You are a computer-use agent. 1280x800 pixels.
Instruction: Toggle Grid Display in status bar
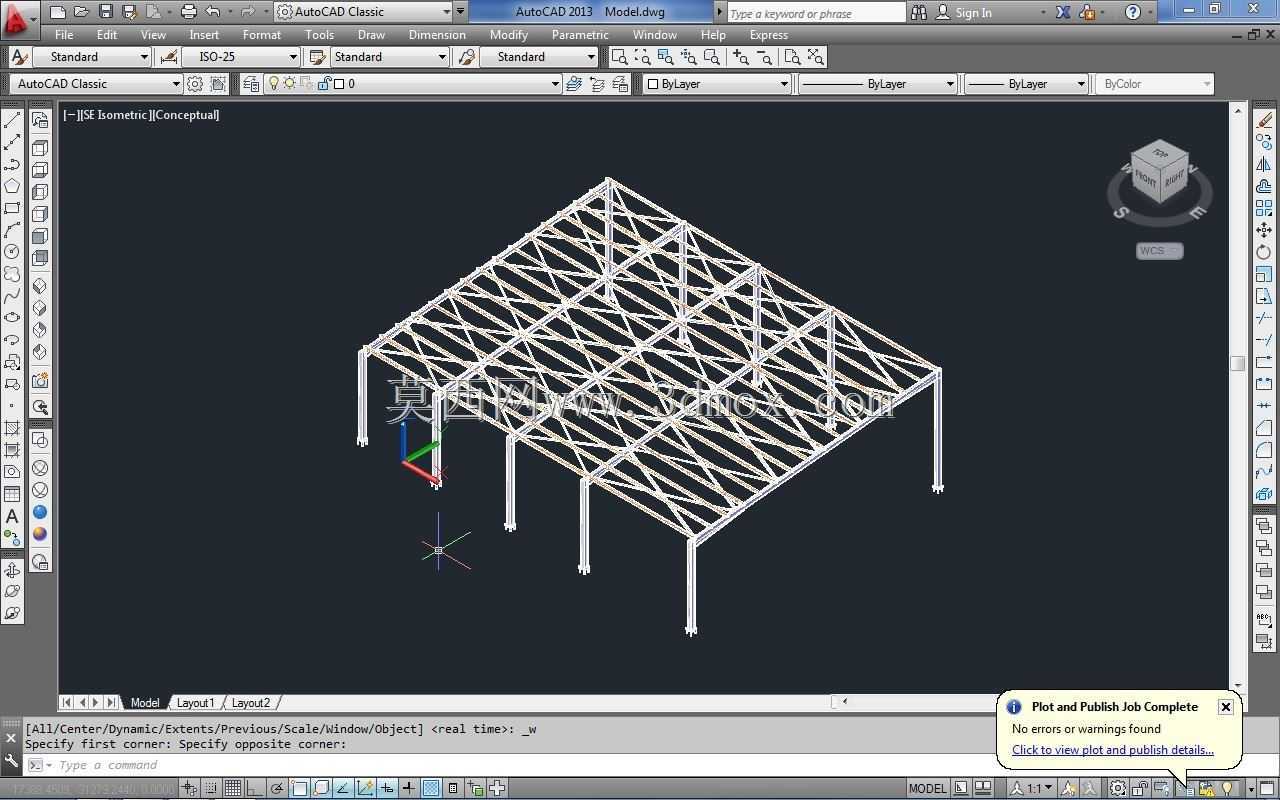233,788
